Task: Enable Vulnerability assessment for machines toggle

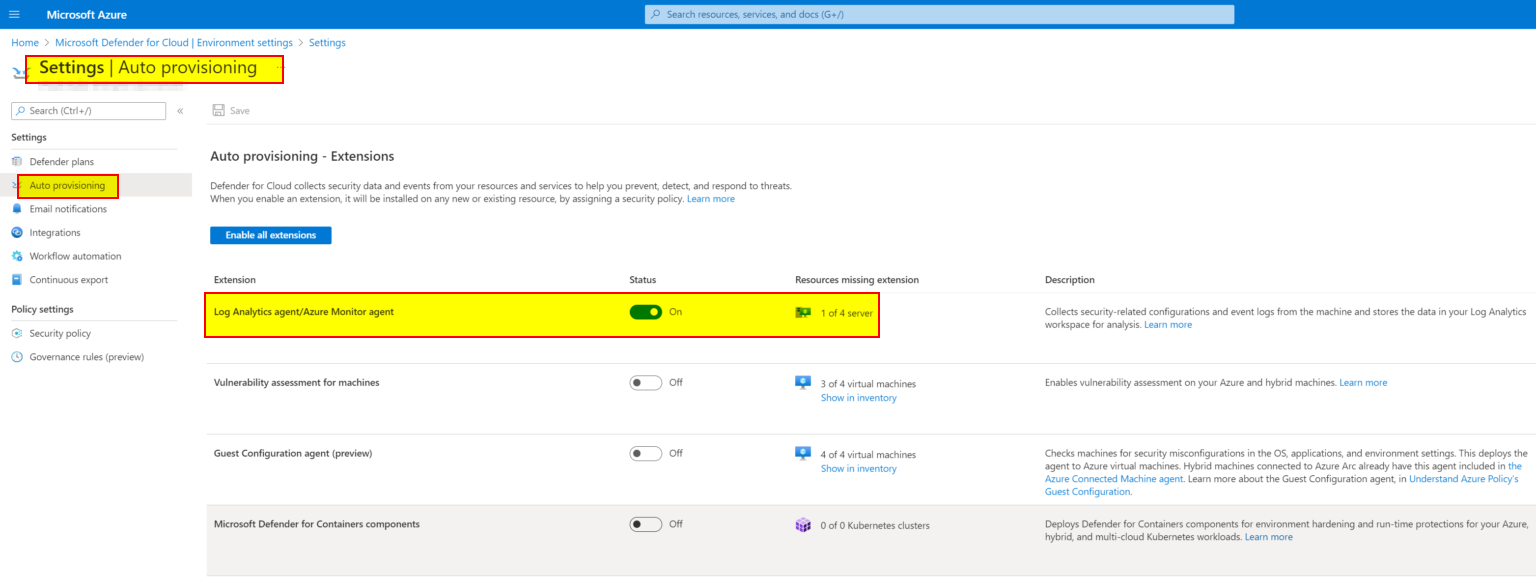Action: point(646,382)
